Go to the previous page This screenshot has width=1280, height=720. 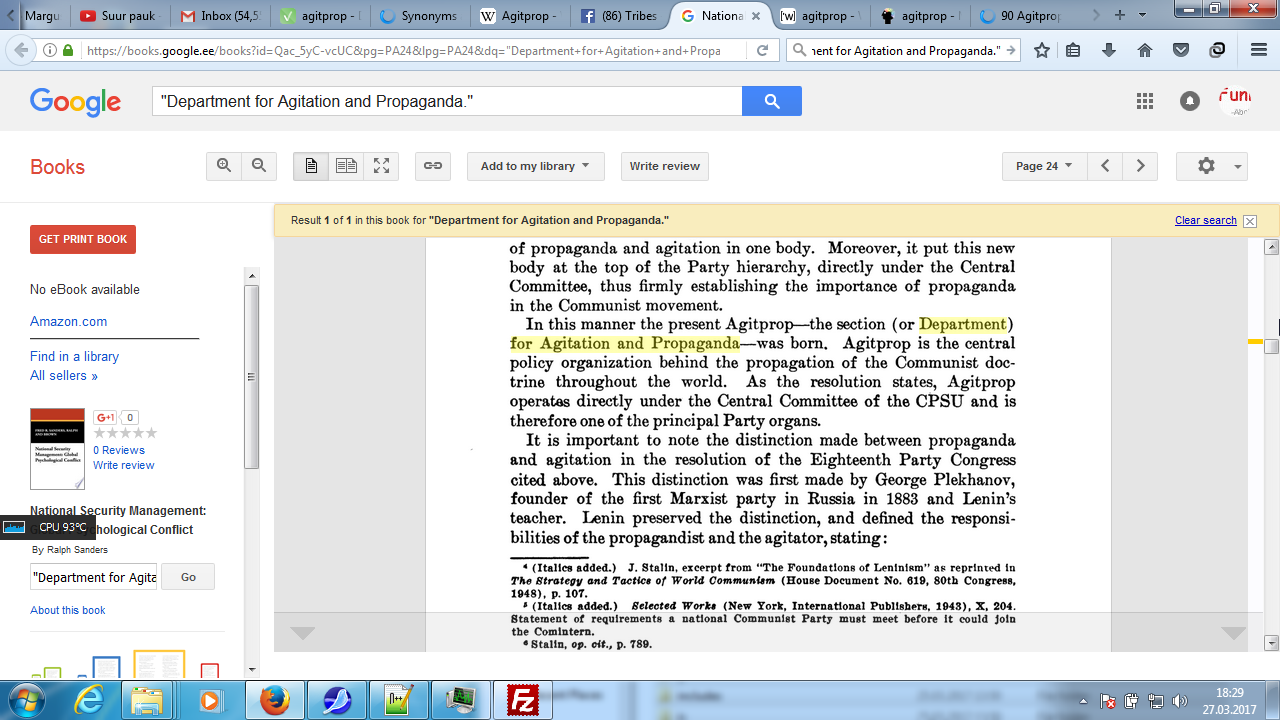point(1105,166)
